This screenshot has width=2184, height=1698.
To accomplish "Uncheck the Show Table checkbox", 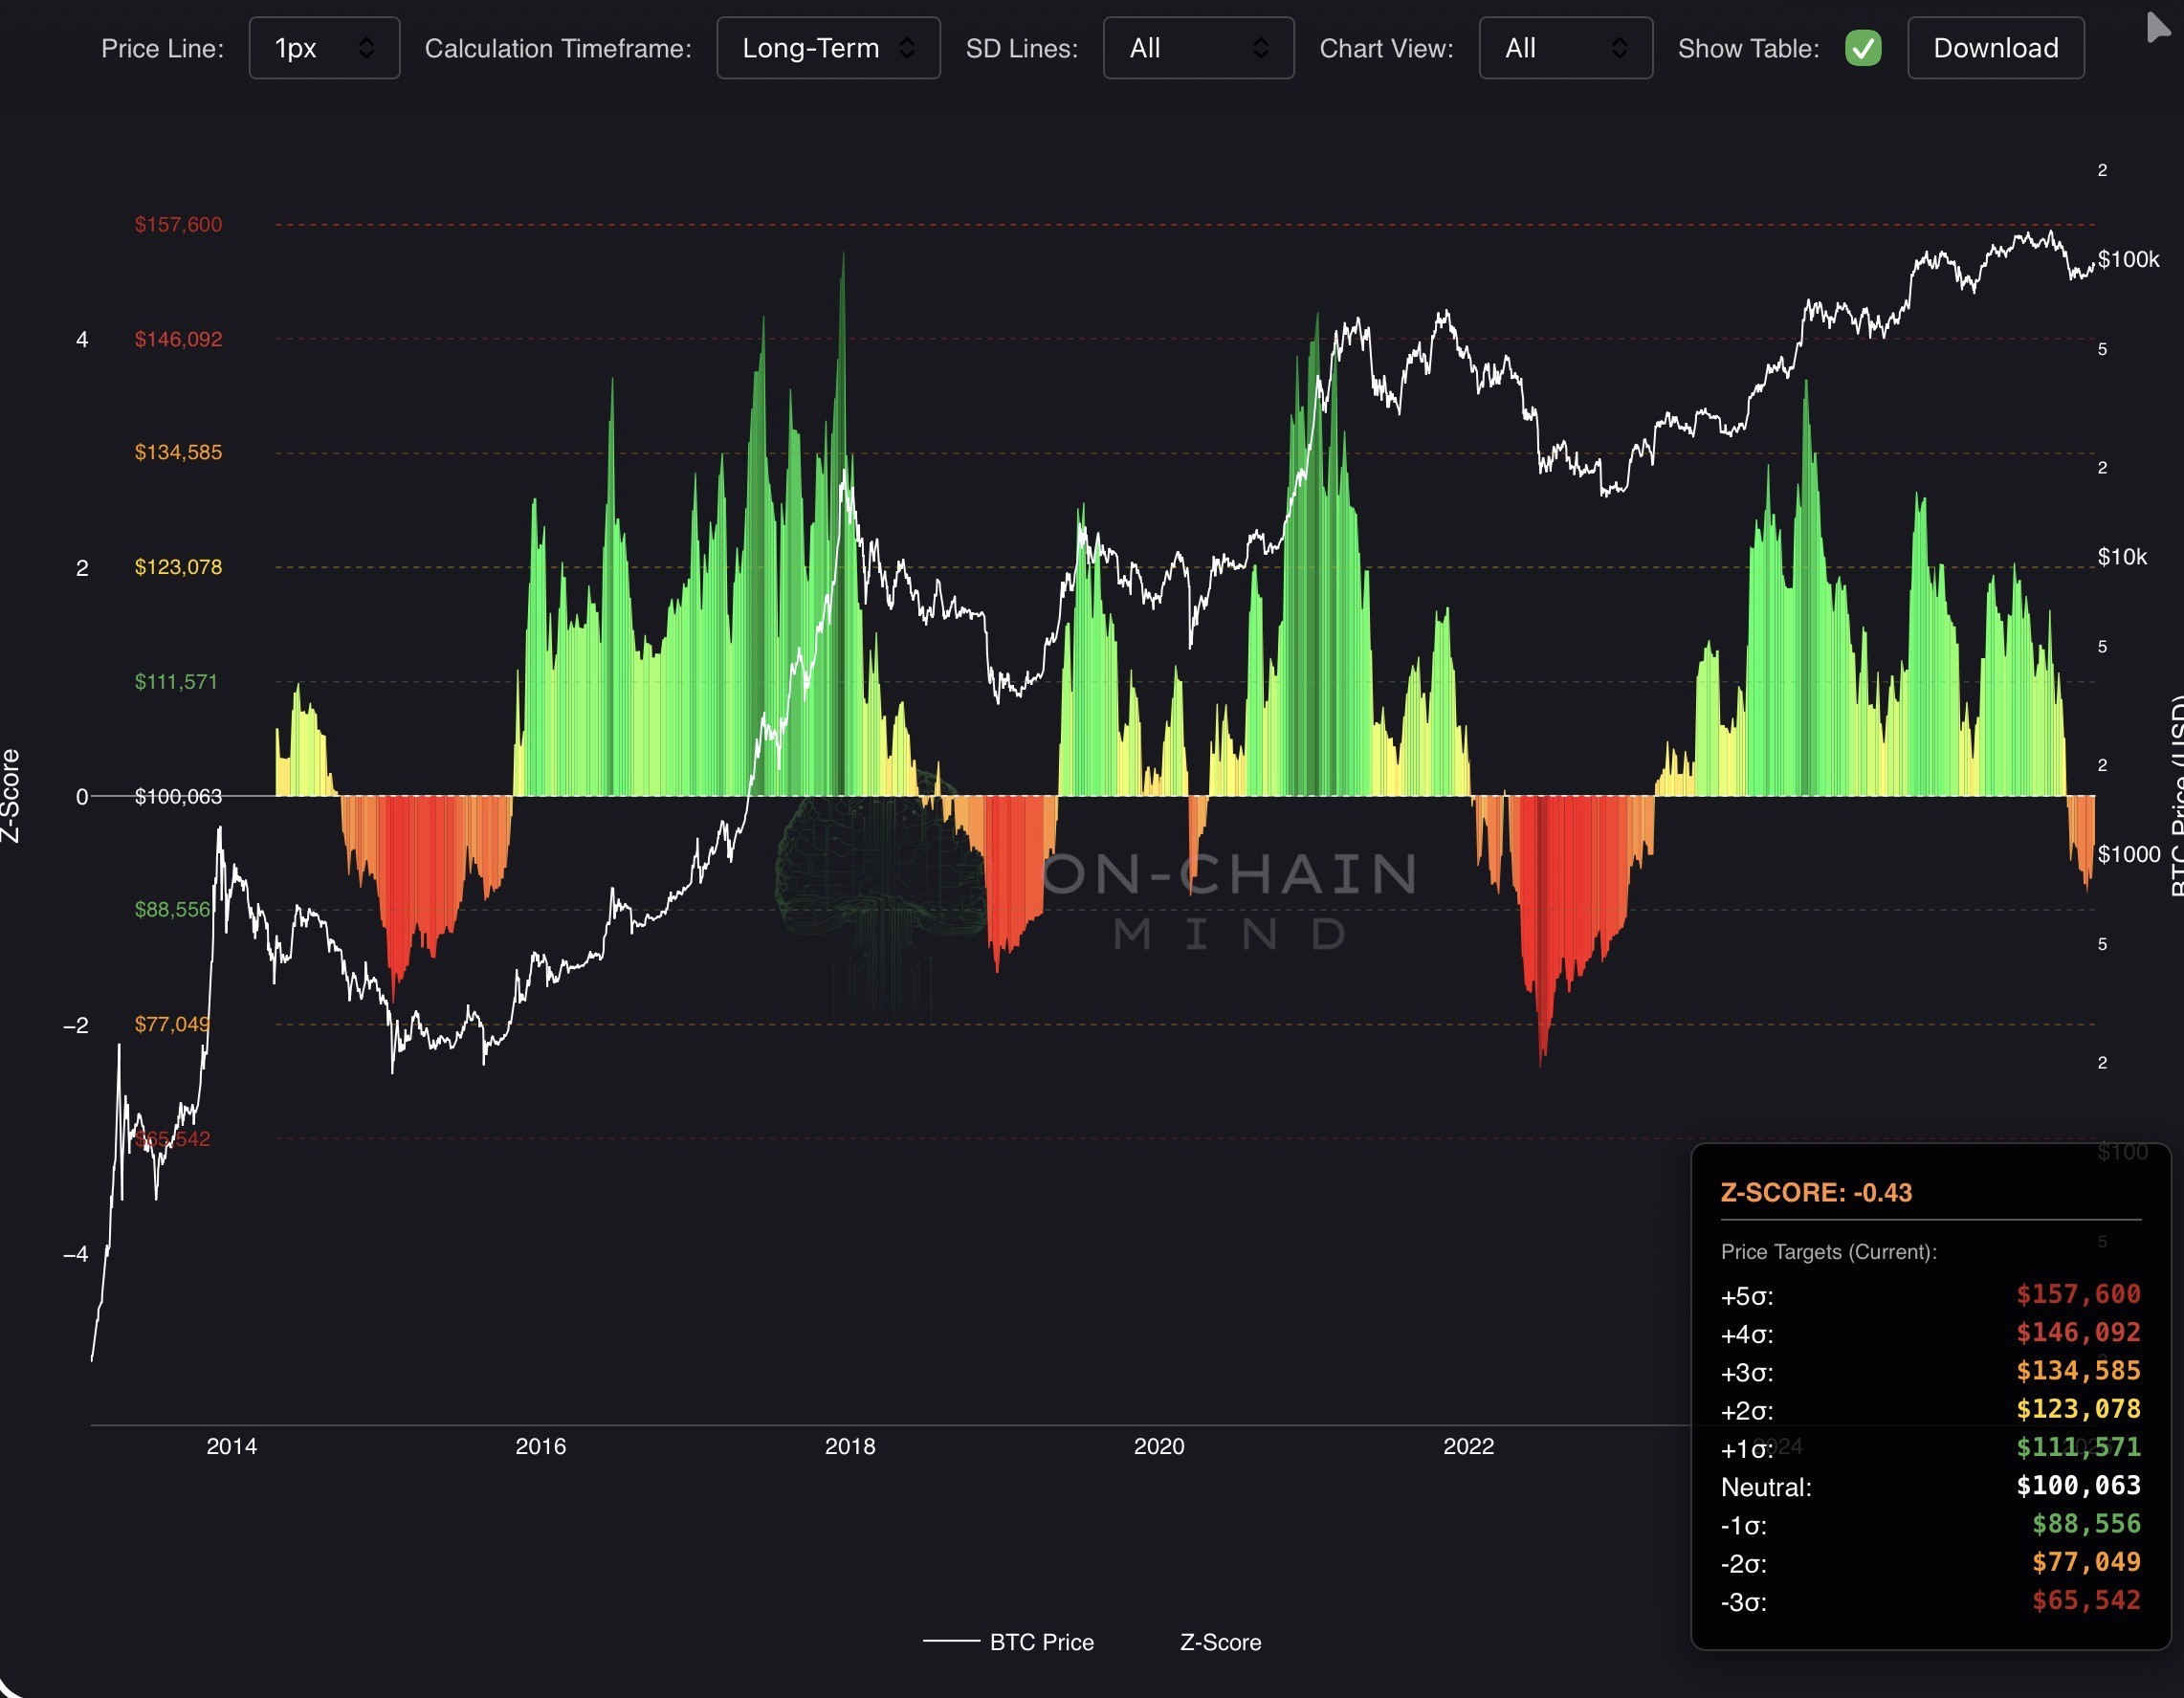I will click(1862, 48).
